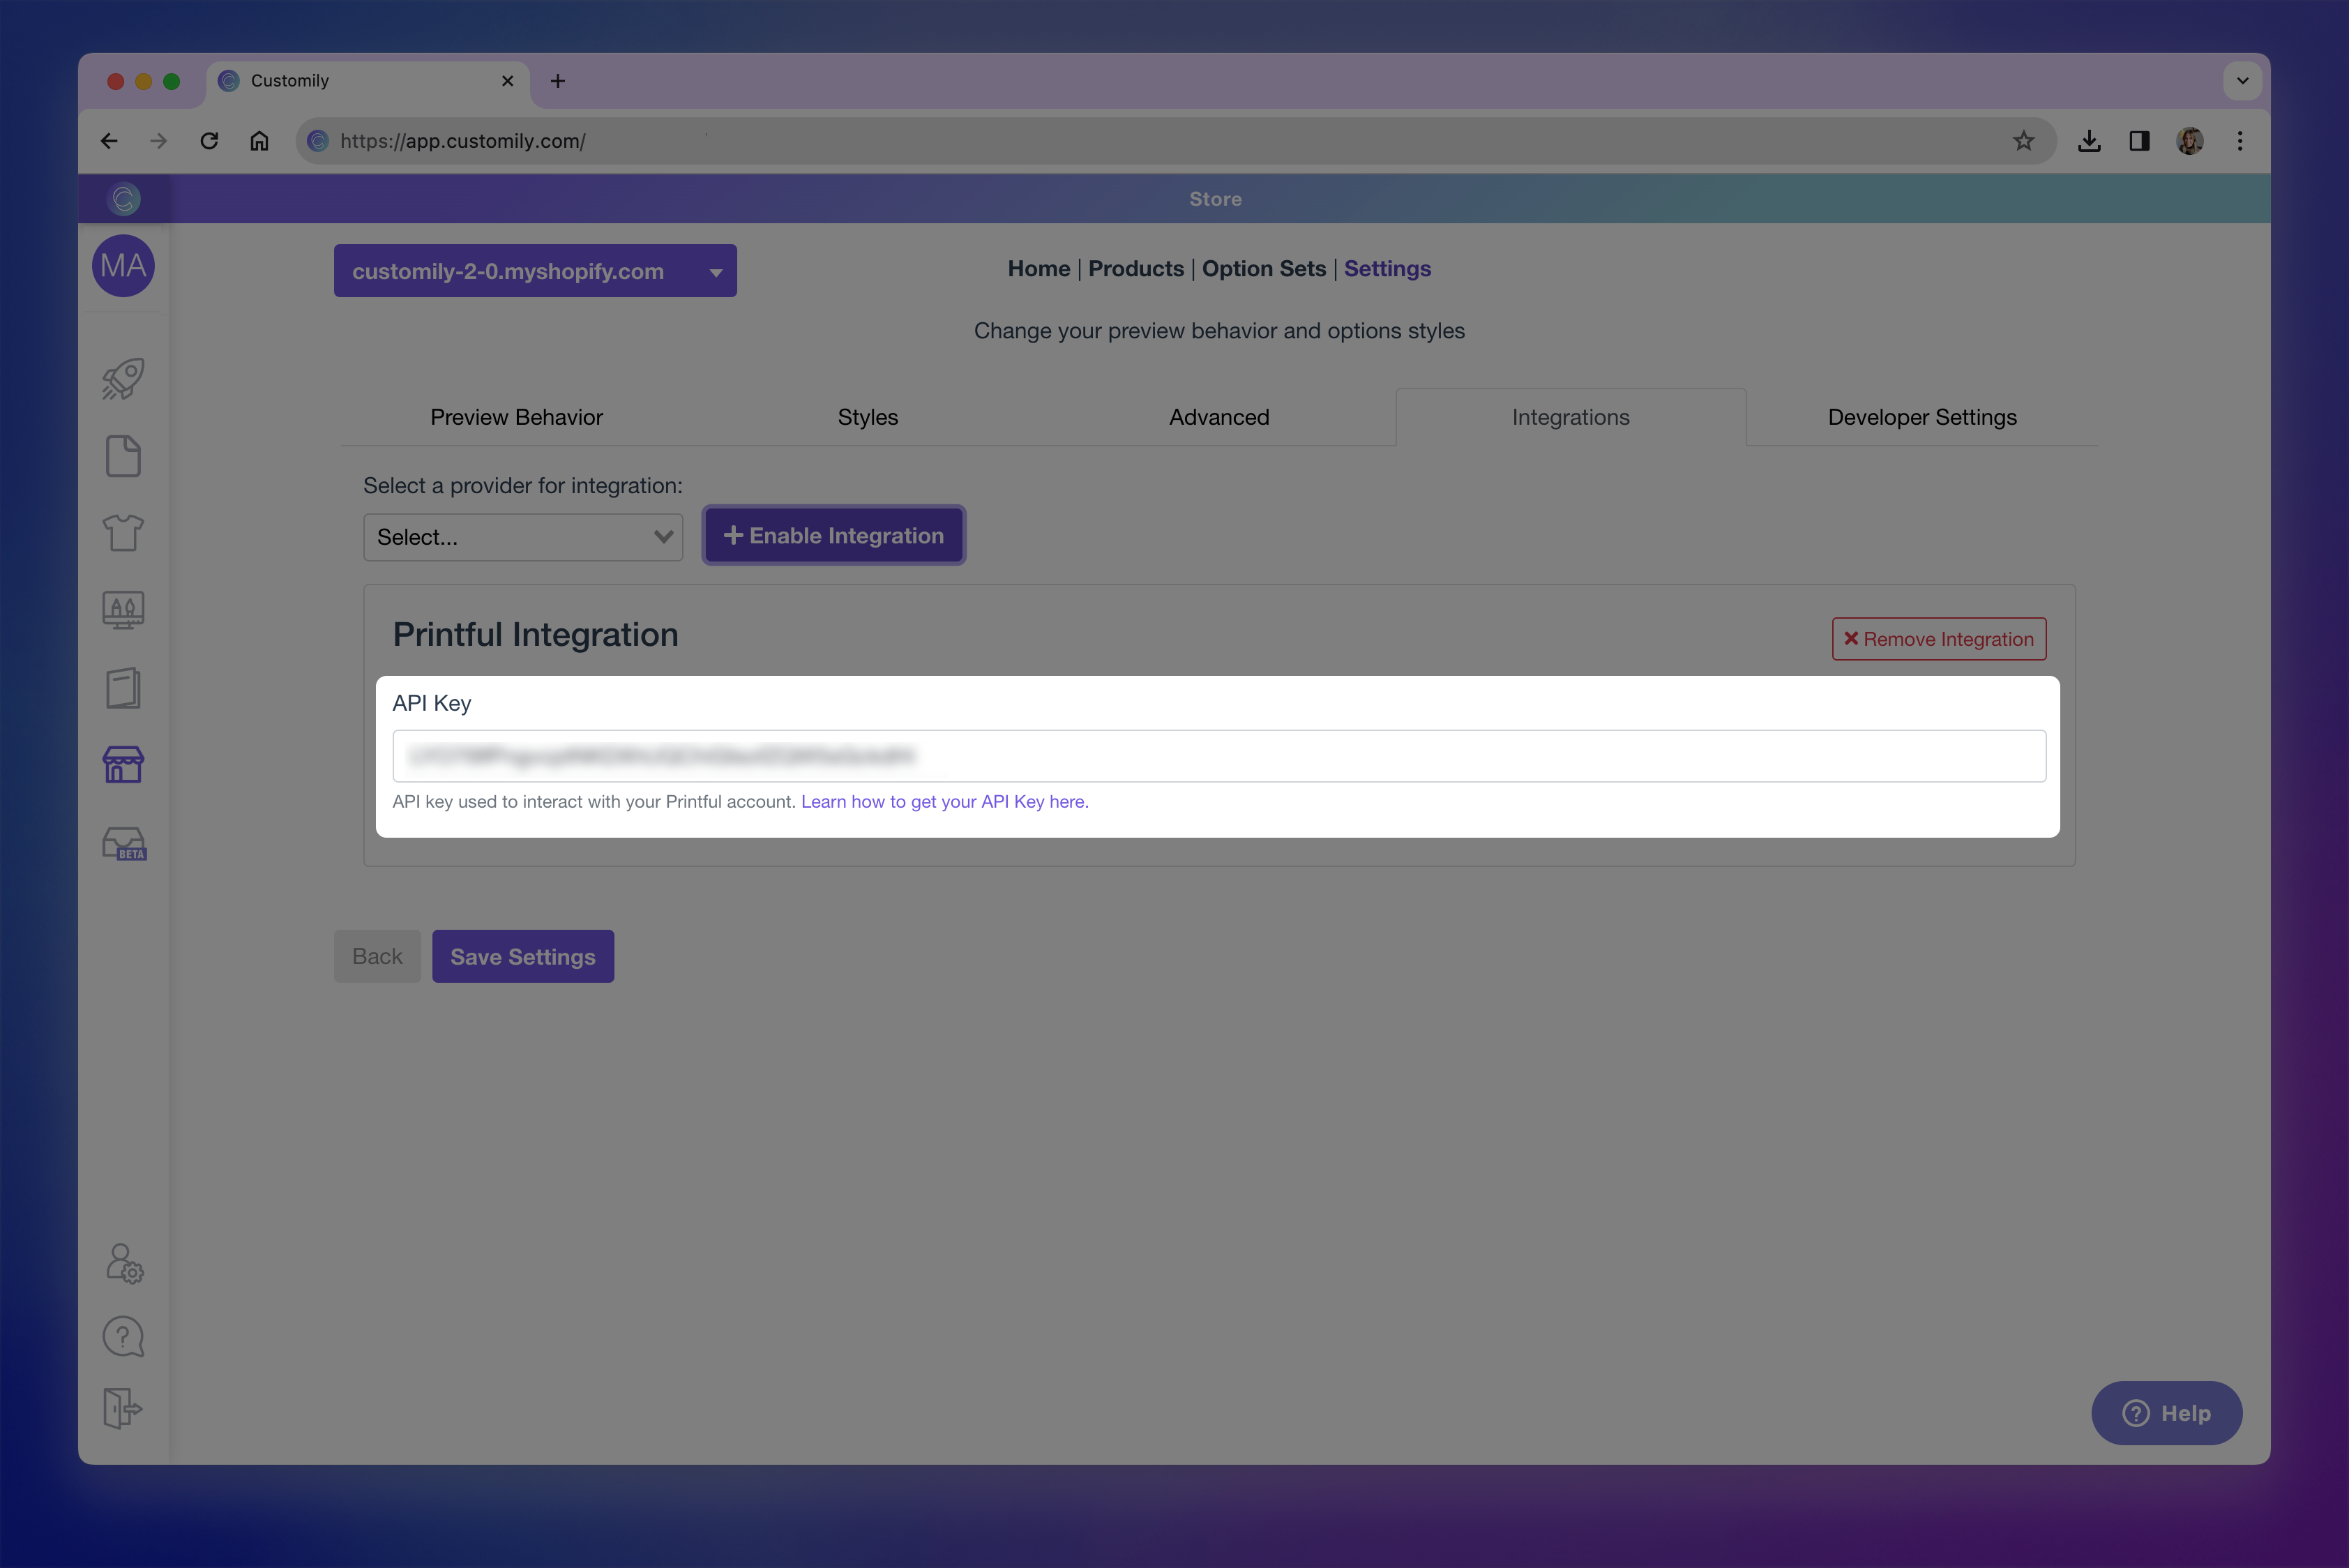This screenshot has width=2349, height=1568.
Task: Open the Option Sets navigation link
Action: pos(1263,269)
